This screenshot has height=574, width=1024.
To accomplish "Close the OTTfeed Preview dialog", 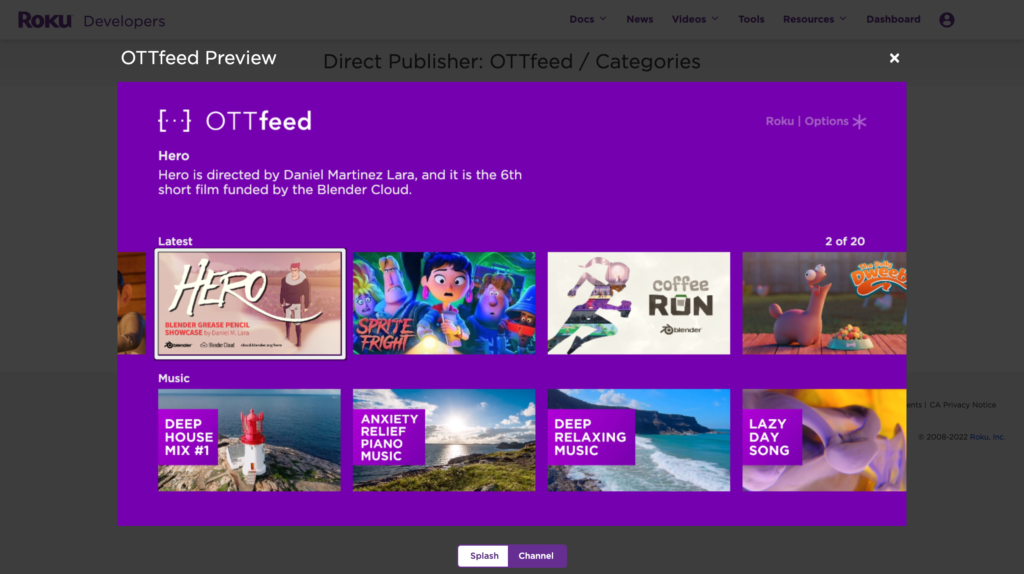I will tap(894, 58).
